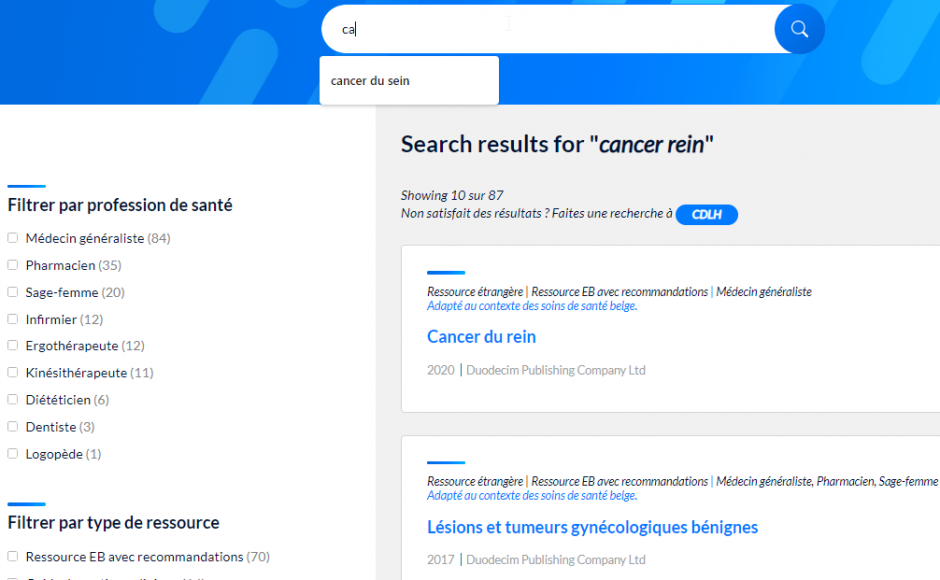Check the Dentiste filter

coord(13,426)
